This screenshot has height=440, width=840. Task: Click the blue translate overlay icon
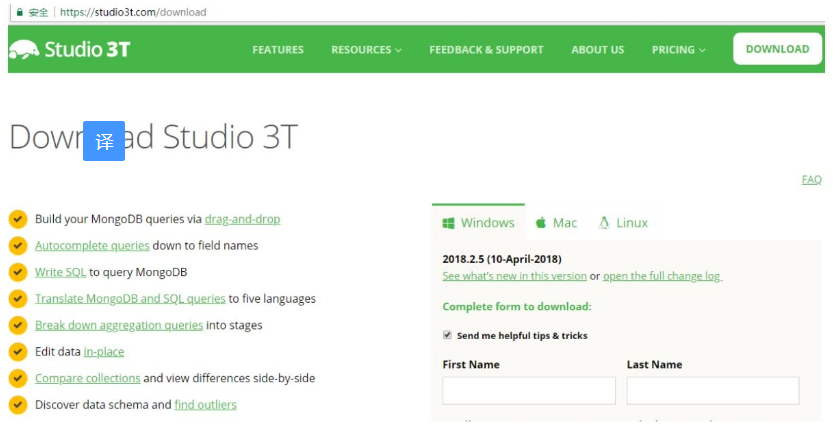[104, 141]
